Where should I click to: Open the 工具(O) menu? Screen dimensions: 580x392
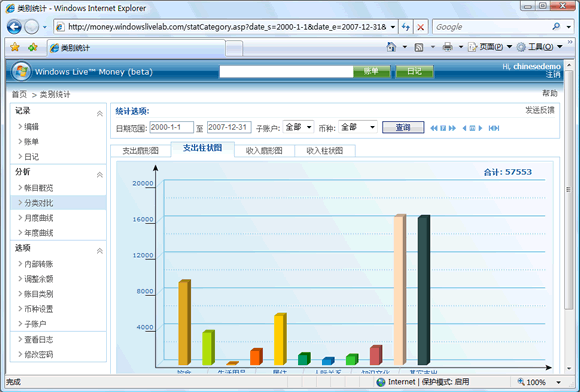tap(540, 47)
